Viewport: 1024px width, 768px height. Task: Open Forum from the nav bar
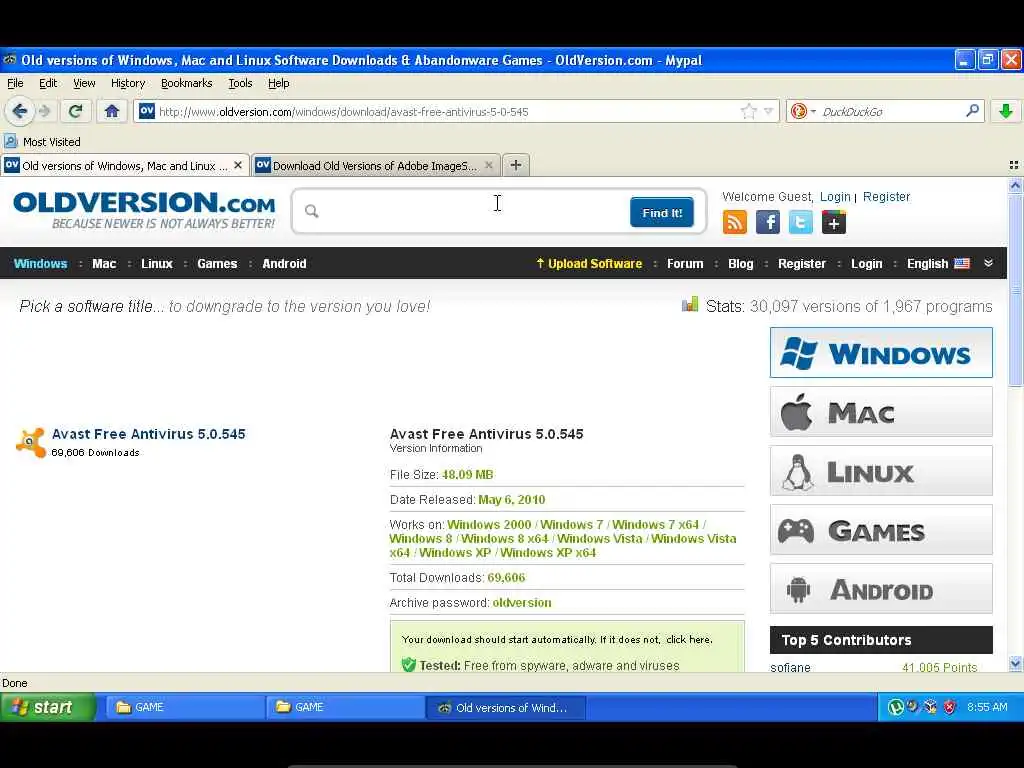(x=685, y=263)
